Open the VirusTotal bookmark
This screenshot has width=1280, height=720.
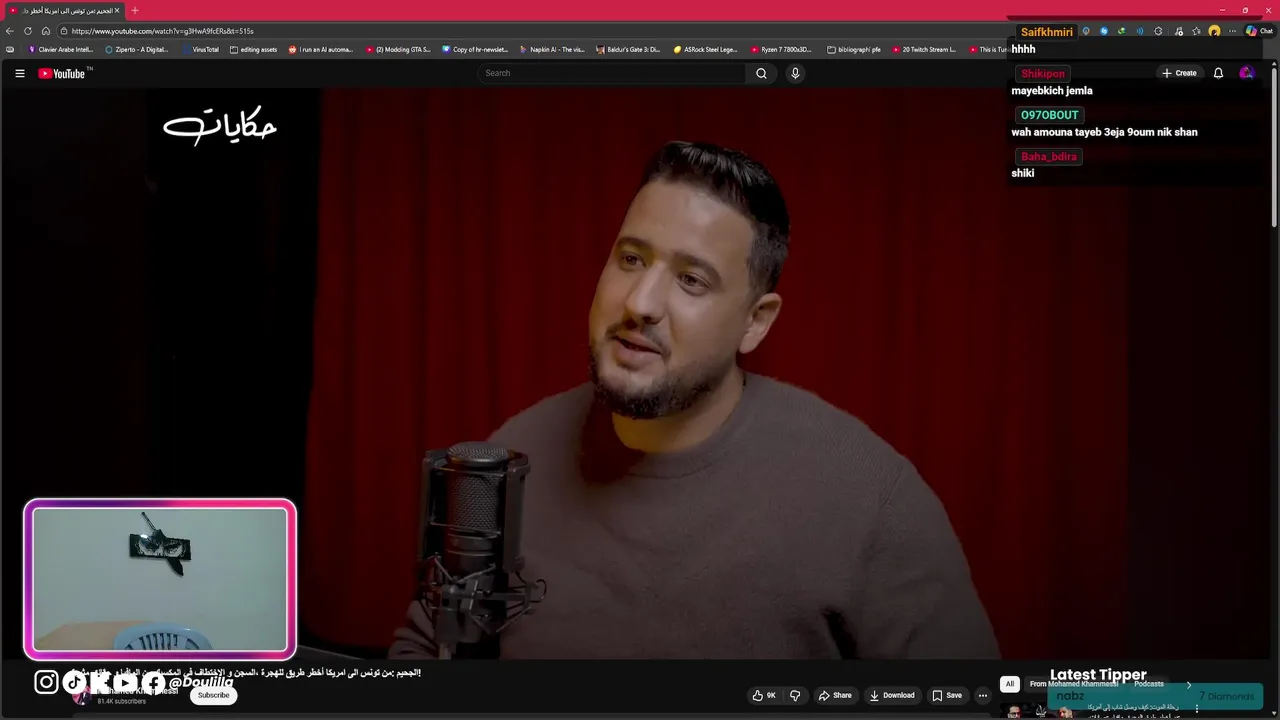pos(200,49)
